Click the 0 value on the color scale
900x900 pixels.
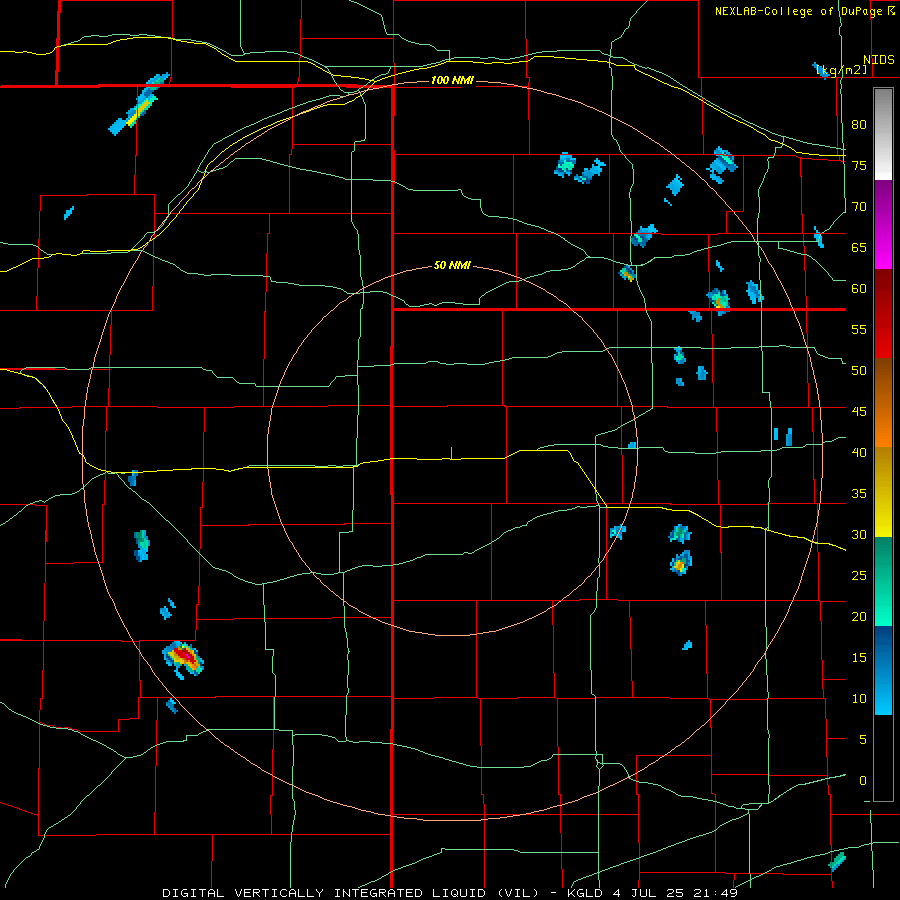863,781
